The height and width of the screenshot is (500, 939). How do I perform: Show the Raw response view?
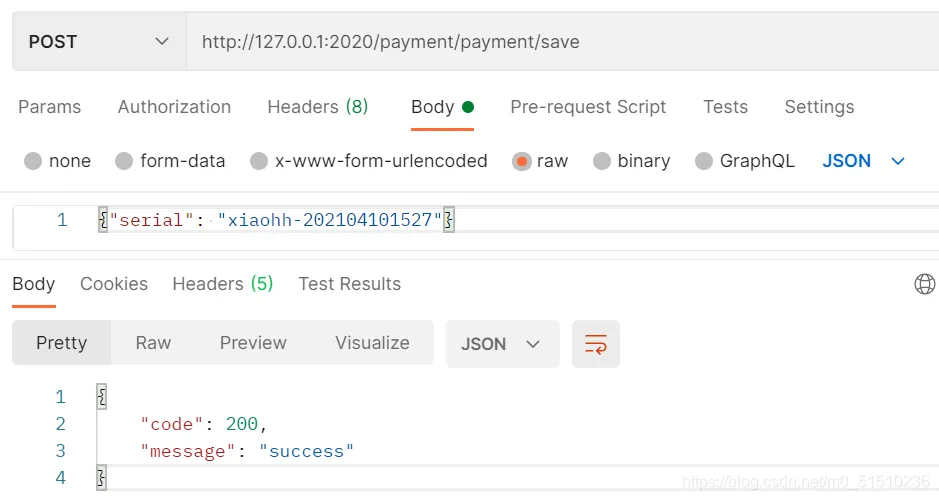153,343
